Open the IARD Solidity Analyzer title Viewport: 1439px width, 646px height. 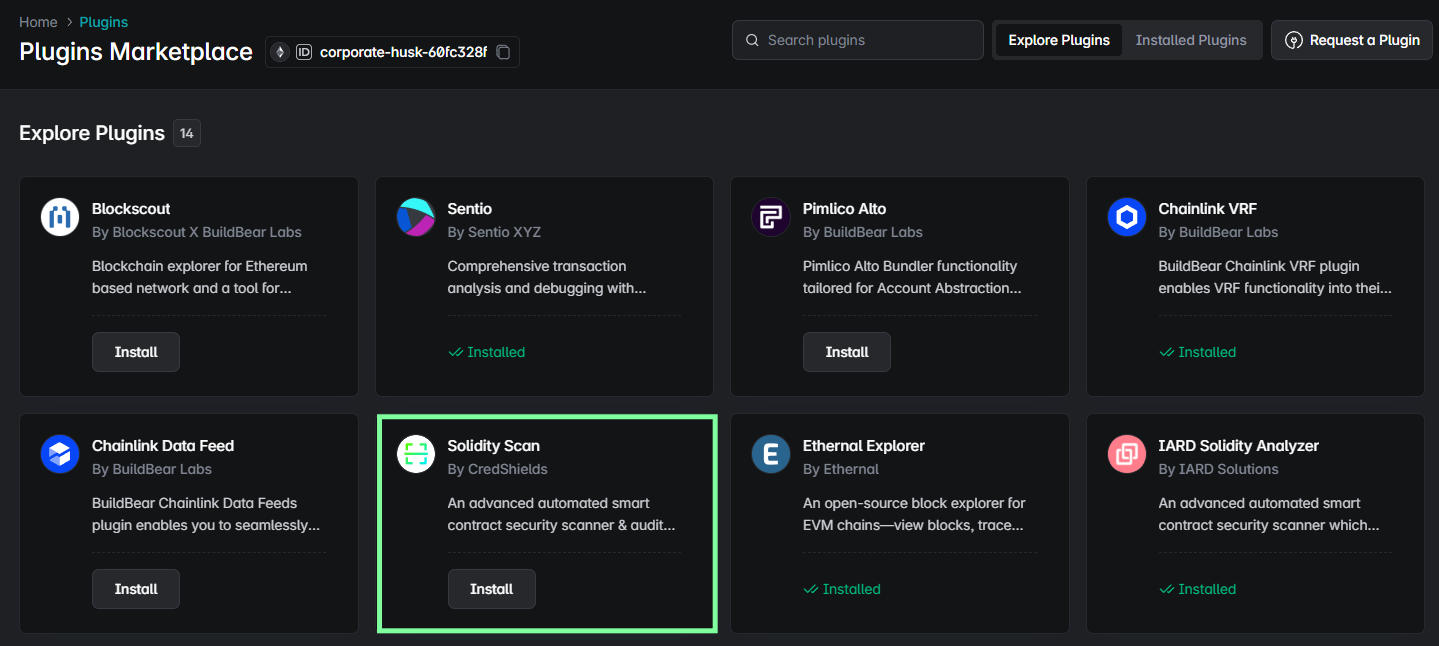(1239, 446)
